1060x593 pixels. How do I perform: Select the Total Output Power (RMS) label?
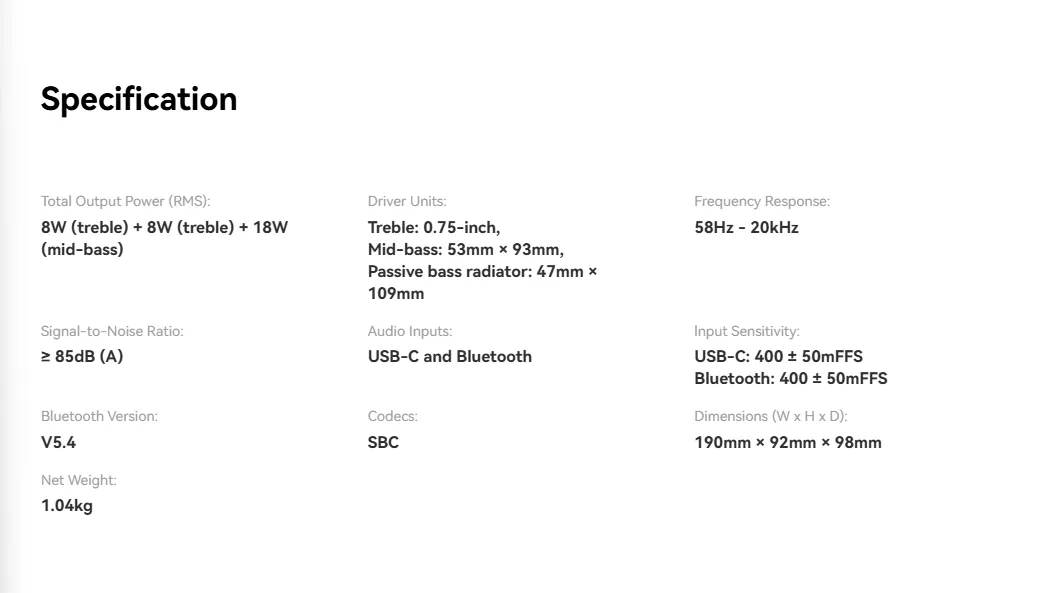tap(125, 201)
